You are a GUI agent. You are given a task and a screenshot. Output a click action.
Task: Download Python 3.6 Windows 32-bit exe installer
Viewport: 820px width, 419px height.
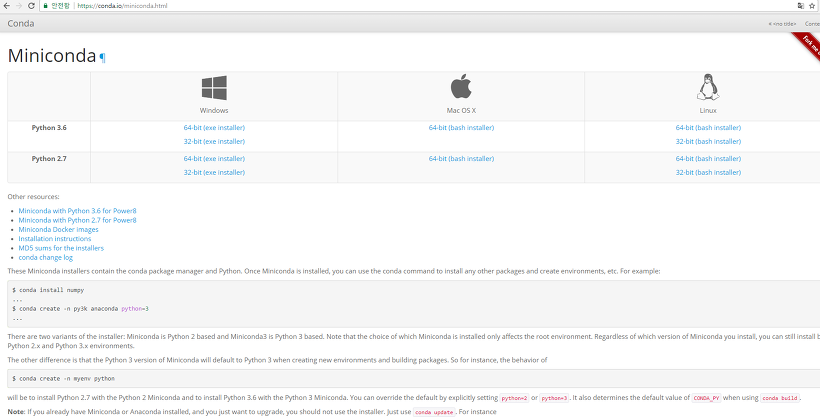[x=214, y=141]
